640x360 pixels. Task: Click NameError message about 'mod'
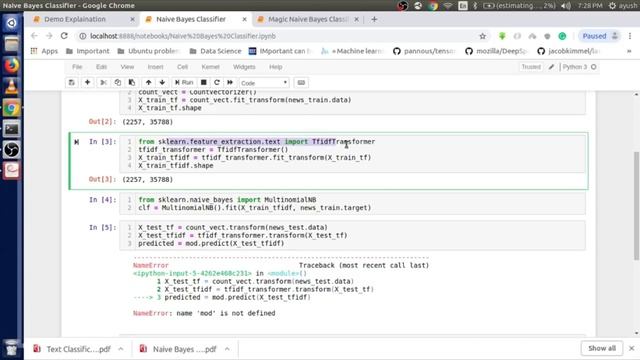pyautogui.click(x=204, y=313)
